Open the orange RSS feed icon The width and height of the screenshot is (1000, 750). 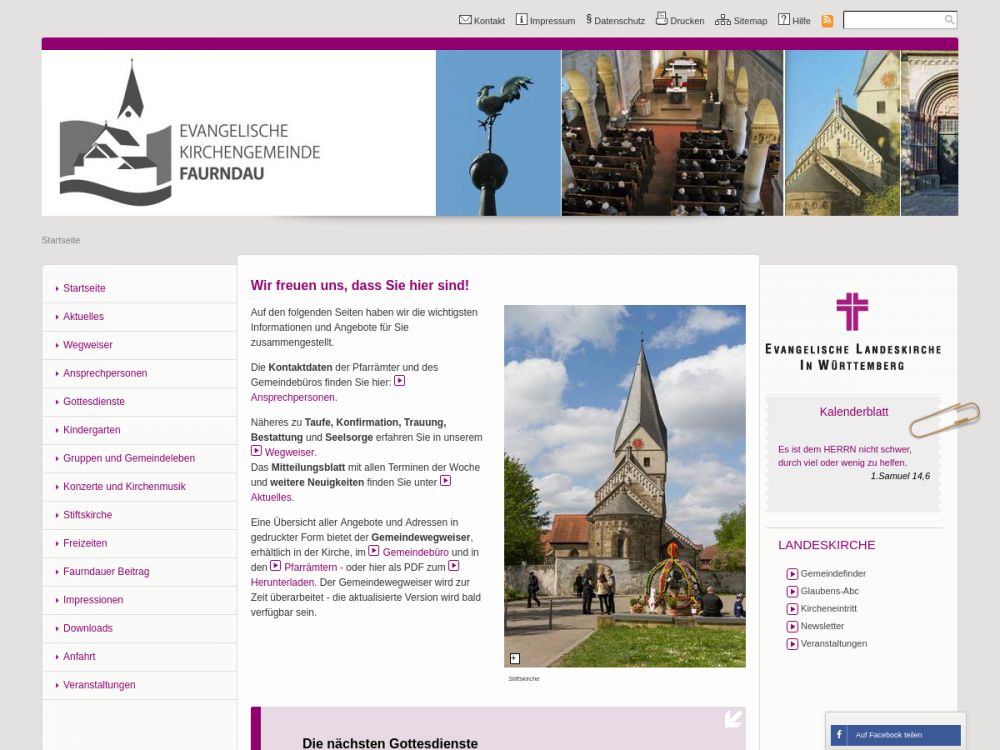pyautogui.click(x=827, y=21)
